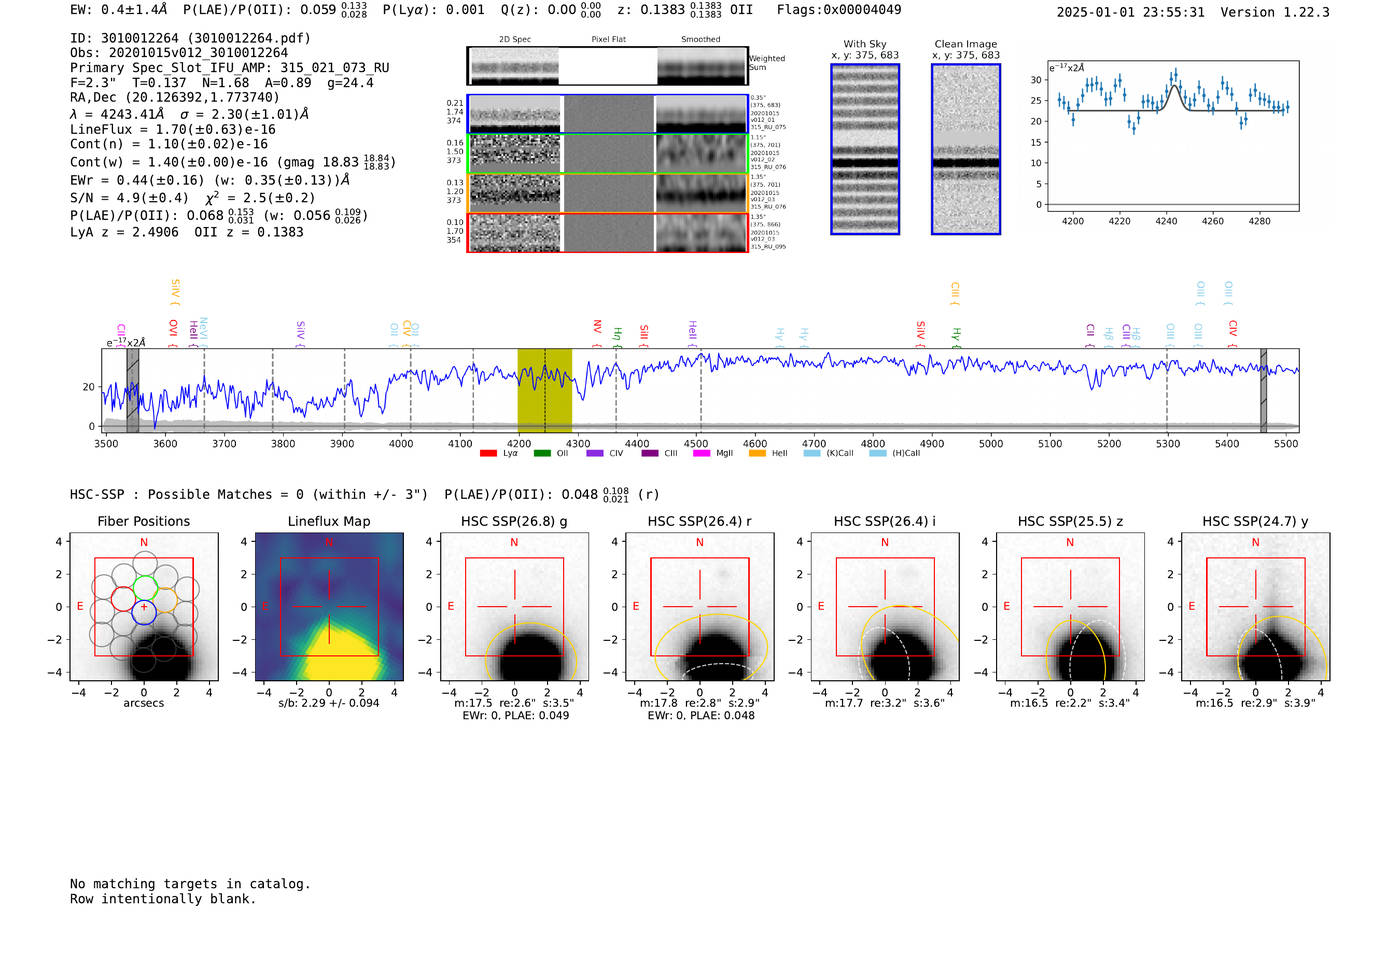Screen dimensions: 1400x953
Task: Click the red Lyα legend swatch
Action: (488, 454)
